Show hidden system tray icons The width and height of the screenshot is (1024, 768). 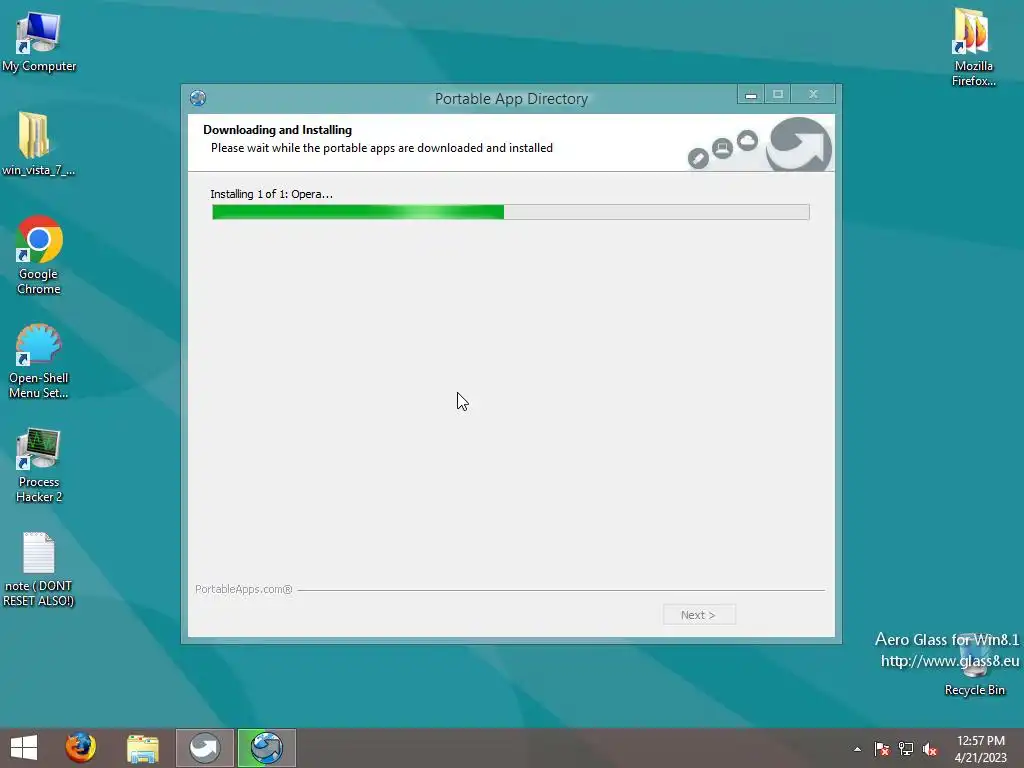click(857, 749)
